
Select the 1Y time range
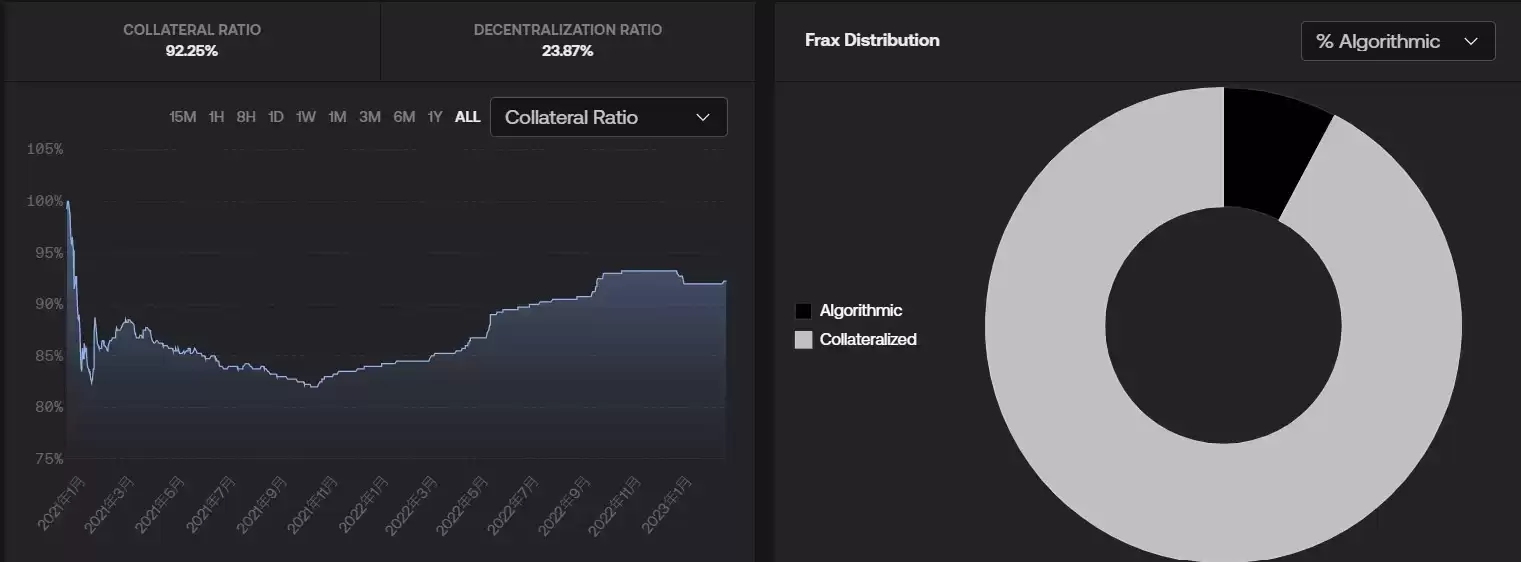pos(435,117)
